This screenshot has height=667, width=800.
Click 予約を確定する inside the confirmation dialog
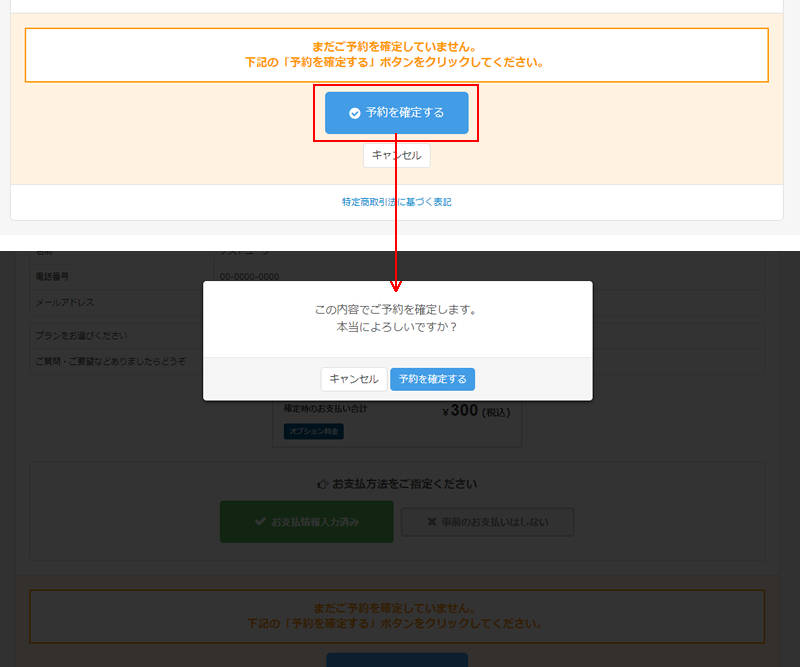432,379
